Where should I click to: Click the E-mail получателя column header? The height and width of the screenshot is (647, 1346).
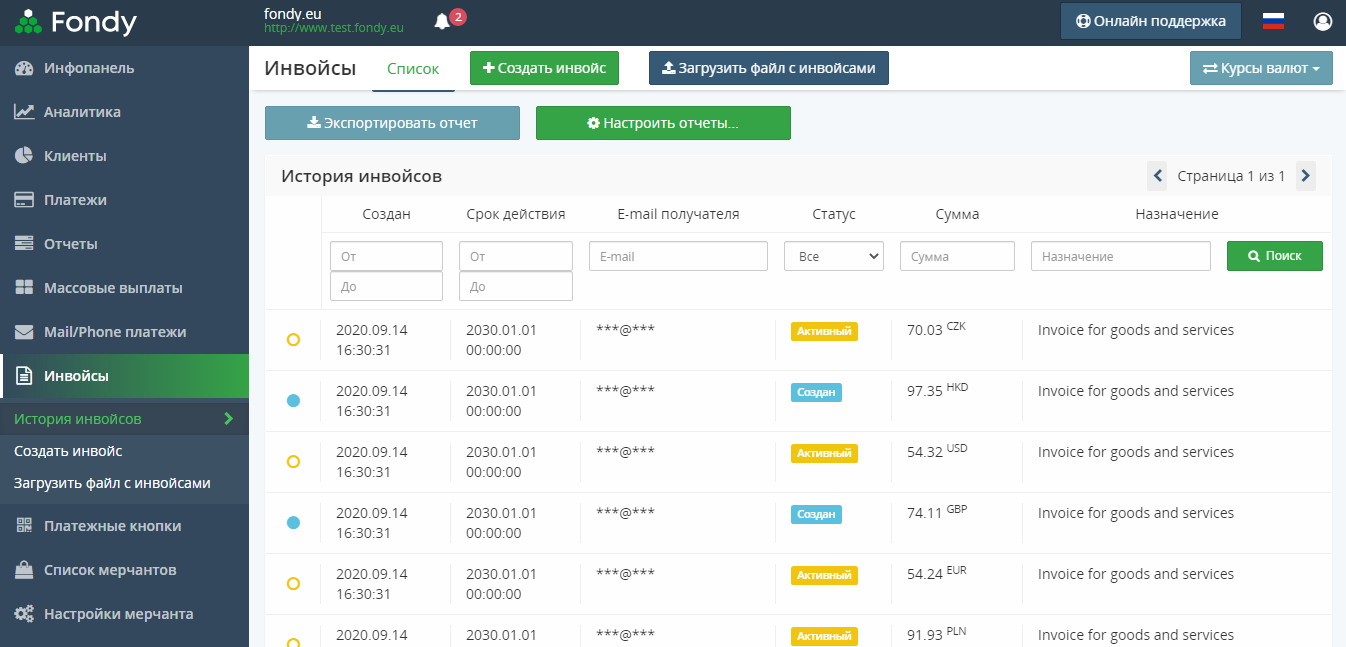click(x=678, y=214)
